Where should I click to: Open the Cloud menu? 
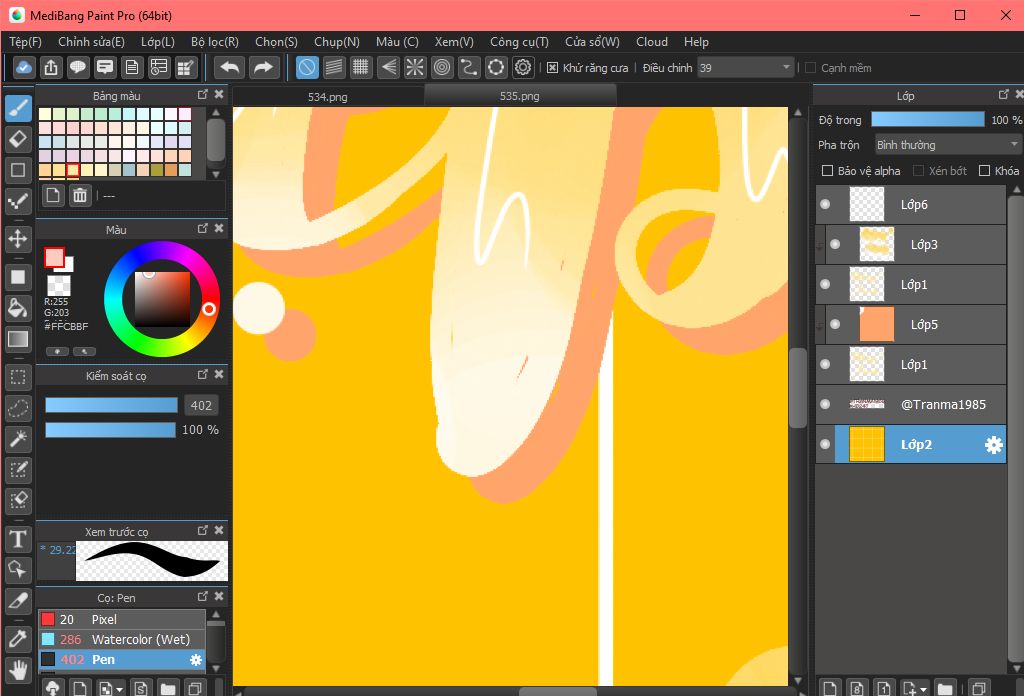coord(652,42)
